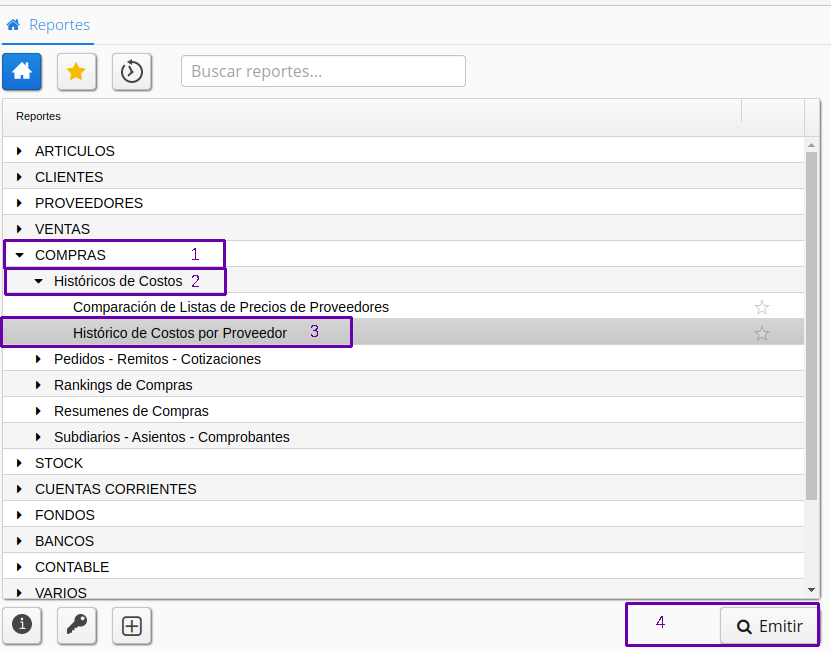Select the ARTICULOS label
The width and height of the screenshot is (831, 652).
tap(75, 151)
